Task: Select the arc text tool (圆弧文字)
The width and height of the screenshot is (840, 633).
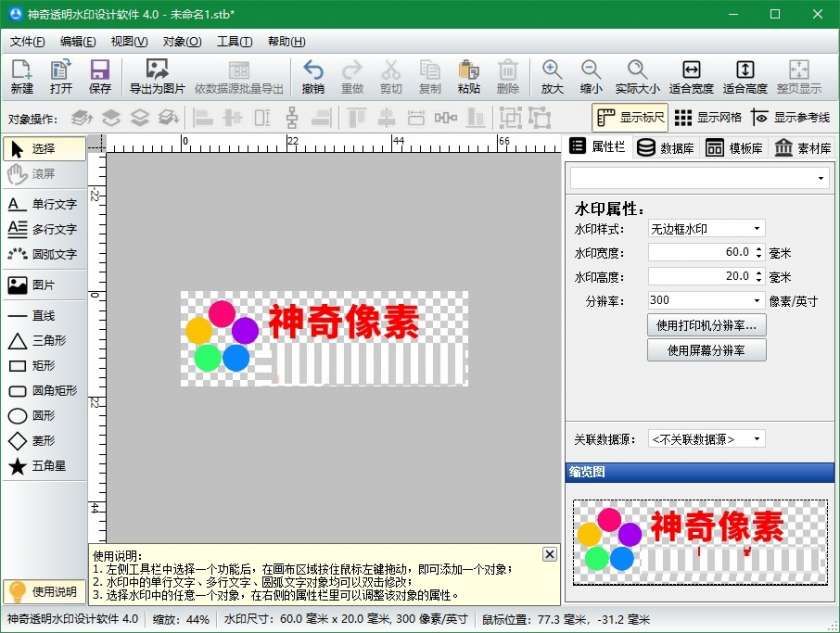Action: (42, 254)
